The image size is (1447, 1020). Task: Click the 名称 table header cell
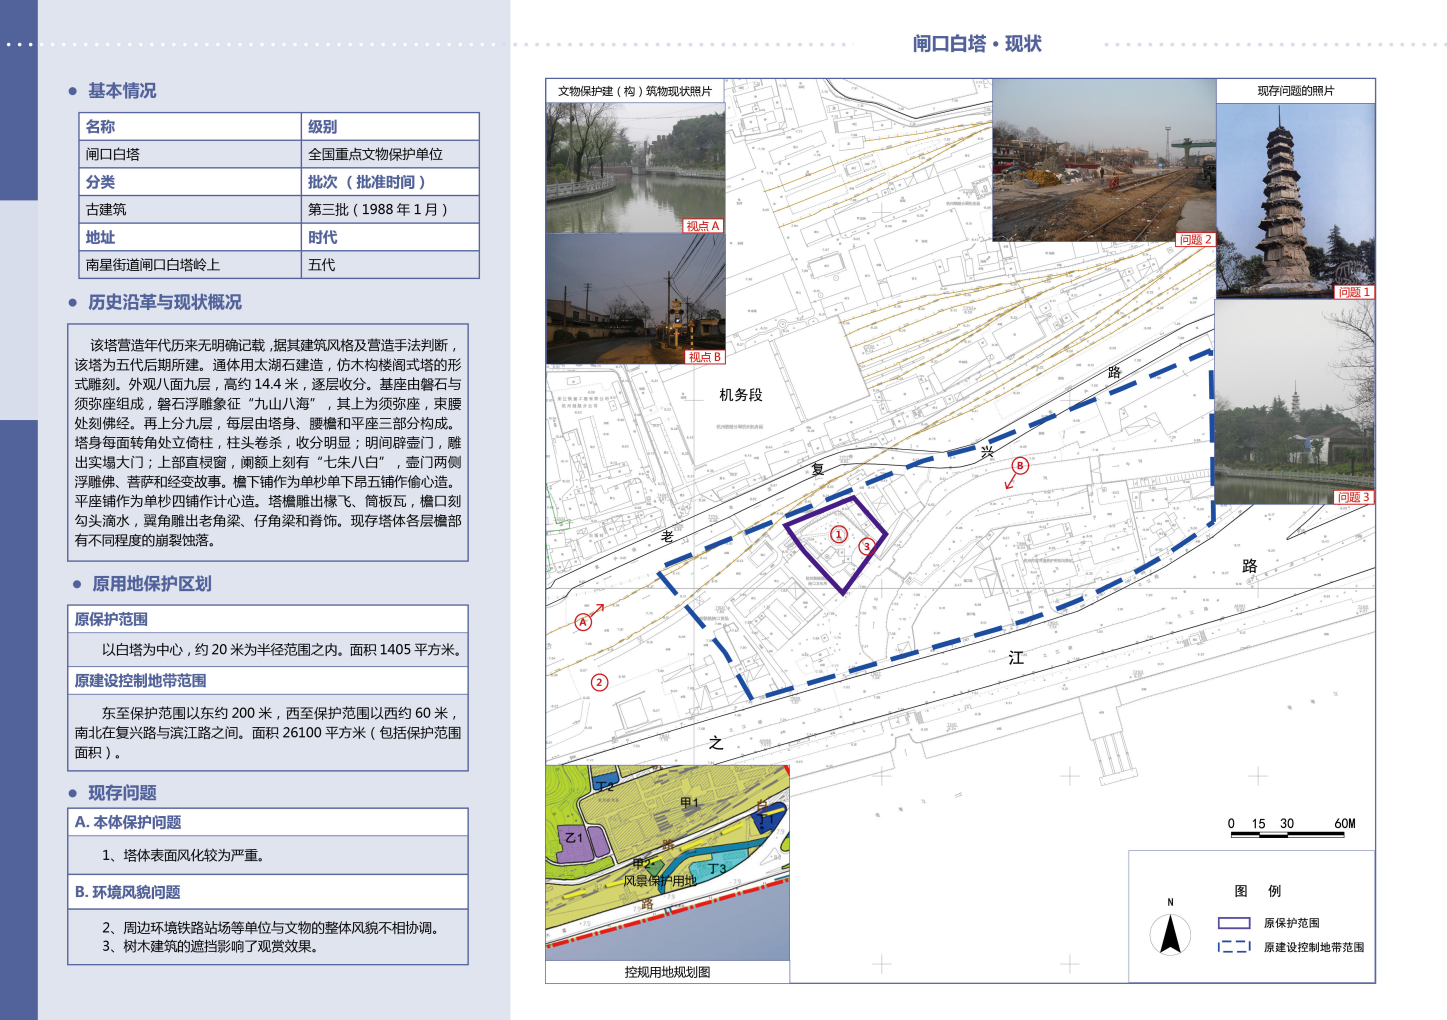click(190, 127)
